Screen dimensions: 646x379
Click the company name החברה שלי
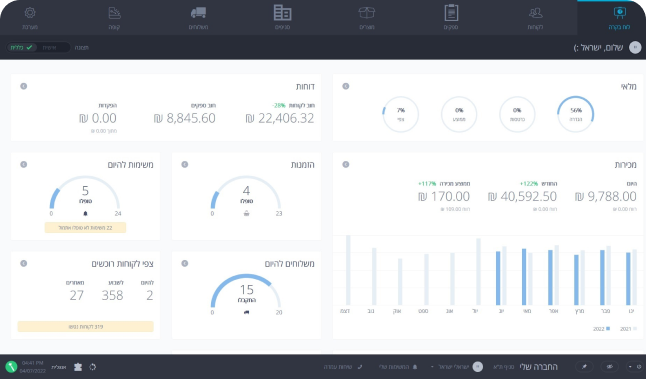pos(538,367)
